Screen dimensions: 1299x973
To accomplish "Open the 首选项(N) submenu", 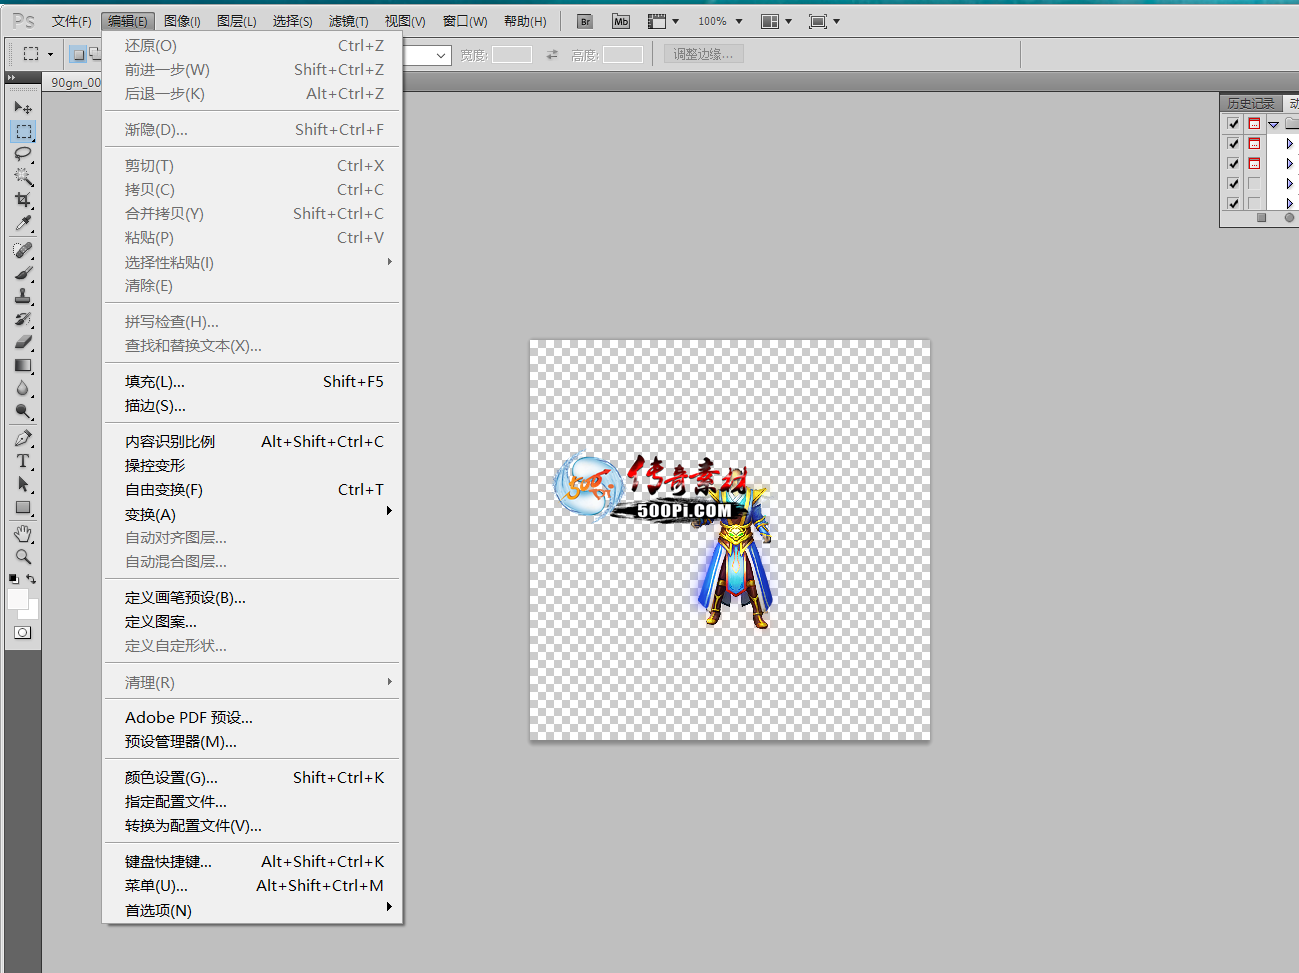I will [x=252, y=910].
